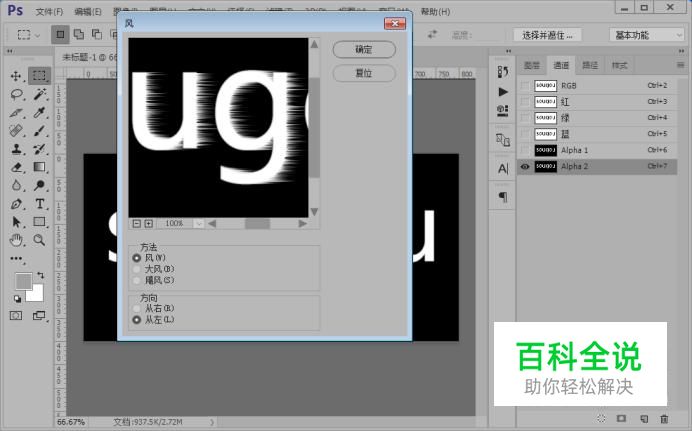Select the Clone Stamp tool
692x431 pixels.
(16, 149)
